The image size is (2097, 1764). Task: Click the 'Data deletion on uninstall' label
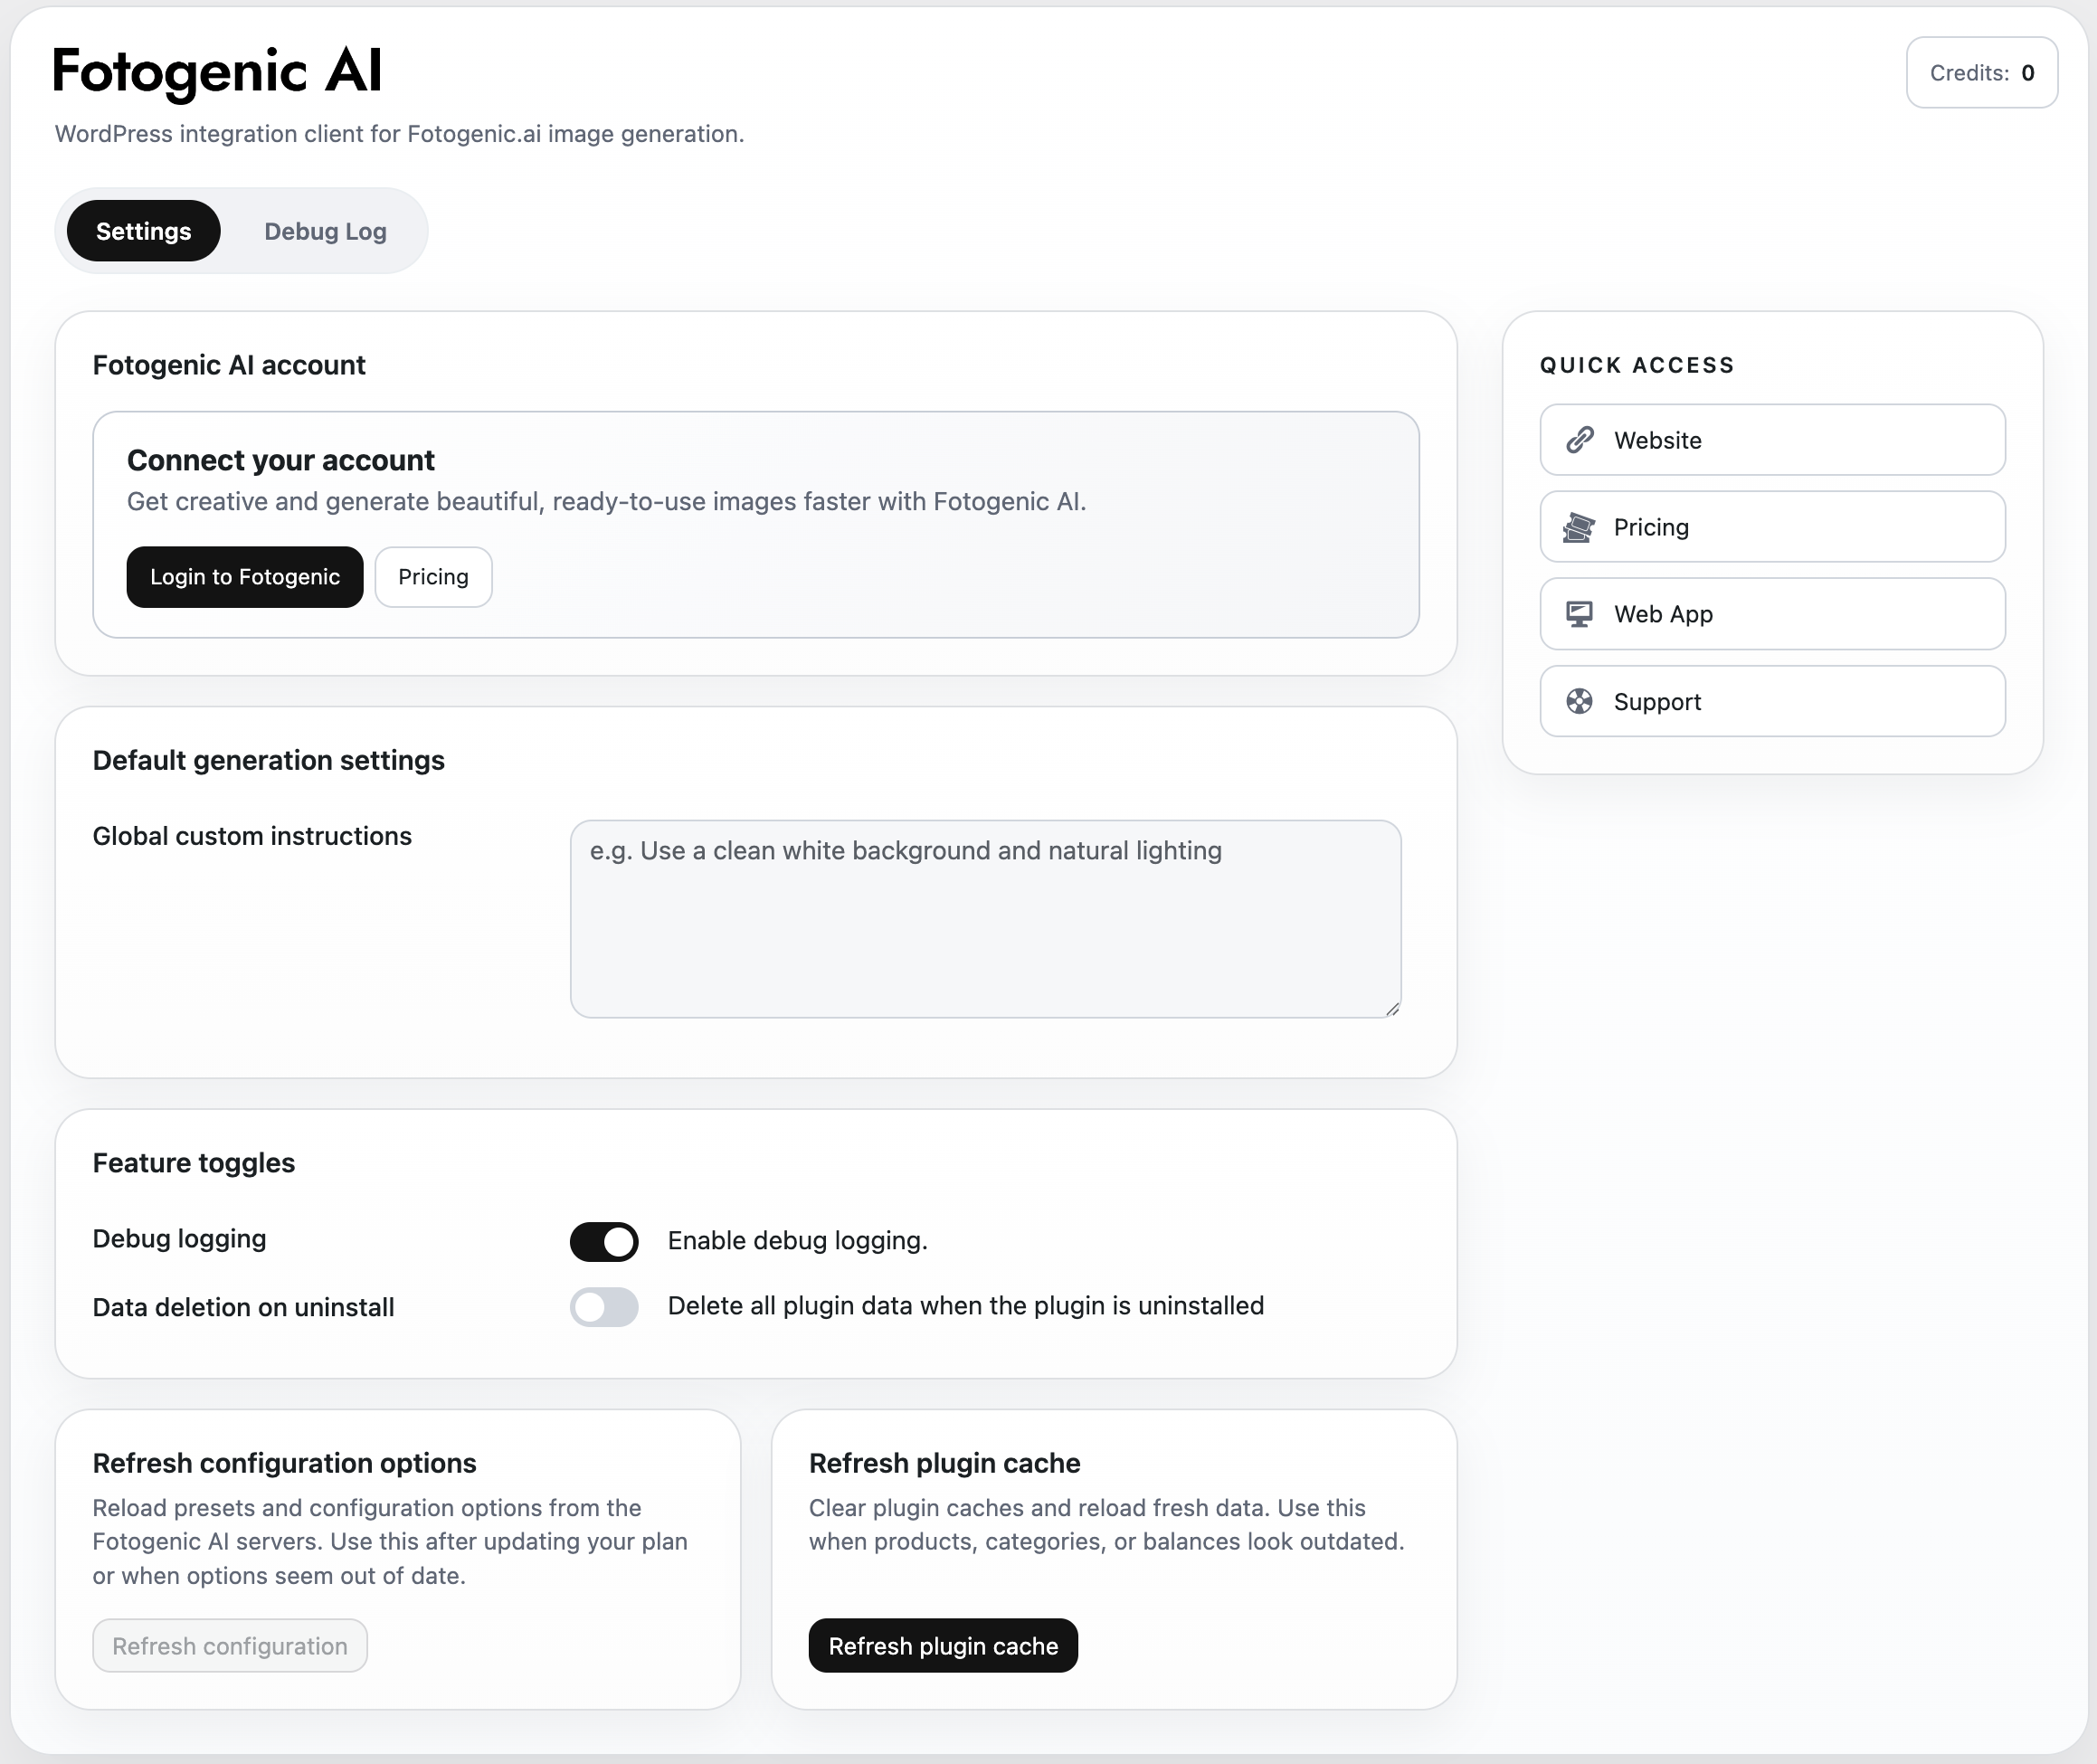click(243, 1307)
